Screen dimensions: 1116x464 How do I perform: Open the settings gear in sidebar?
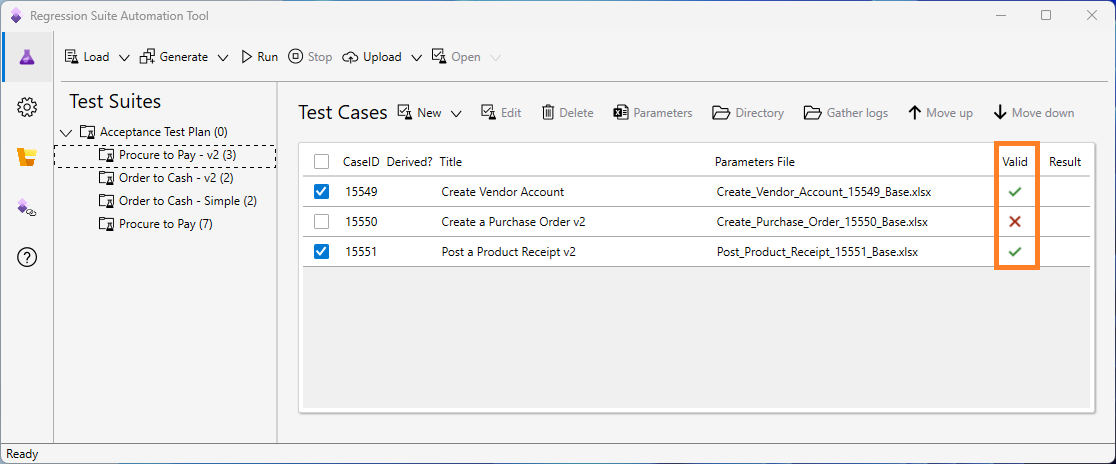[27, 107]
